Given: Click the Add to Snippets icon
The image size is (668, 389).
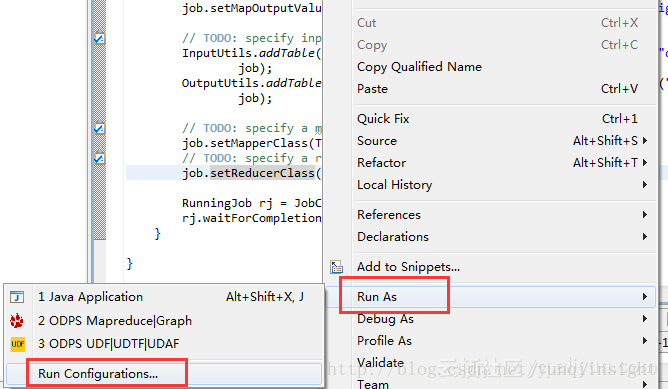Looking at the screenshot, I should (x=337, y=267).
